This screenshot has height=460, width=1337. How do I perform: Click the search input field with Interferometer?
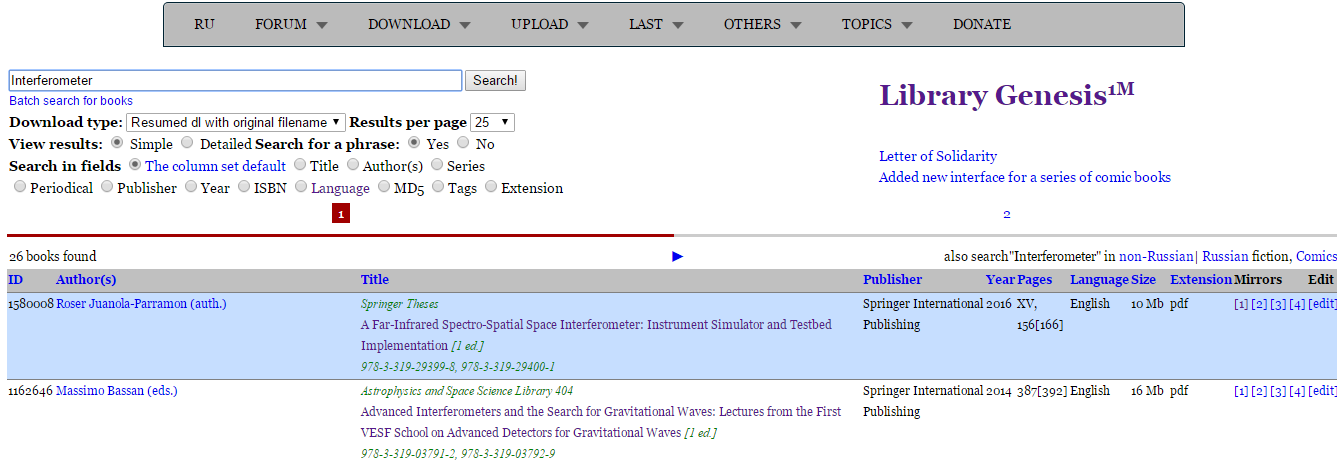(x=235, y=80)
